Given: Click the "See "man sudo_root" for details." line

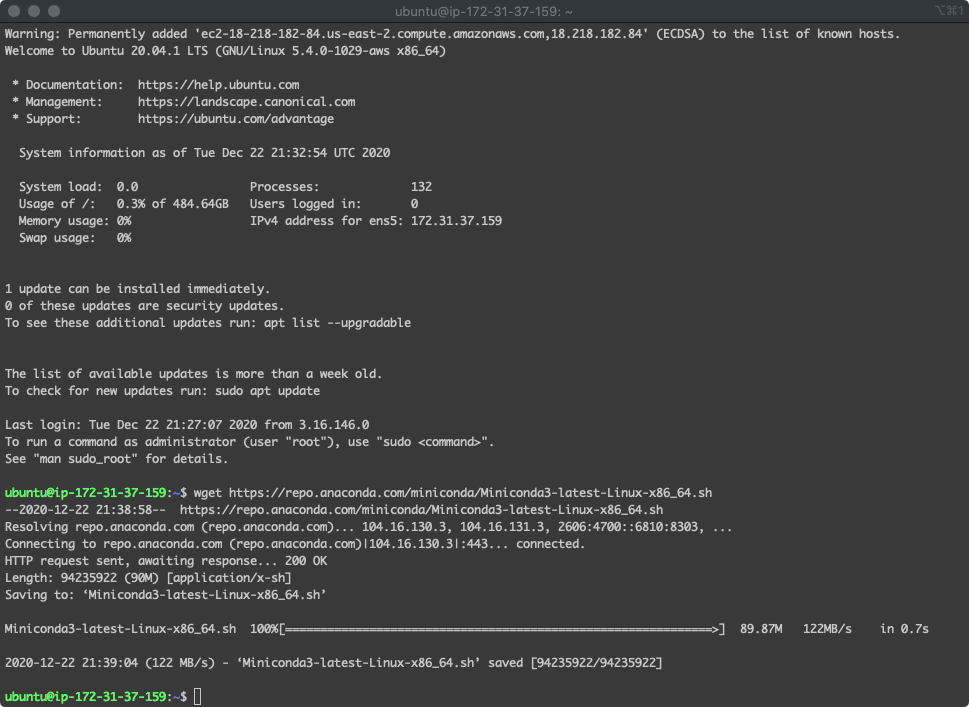Looking at the screenshot, I should point(116,459).
